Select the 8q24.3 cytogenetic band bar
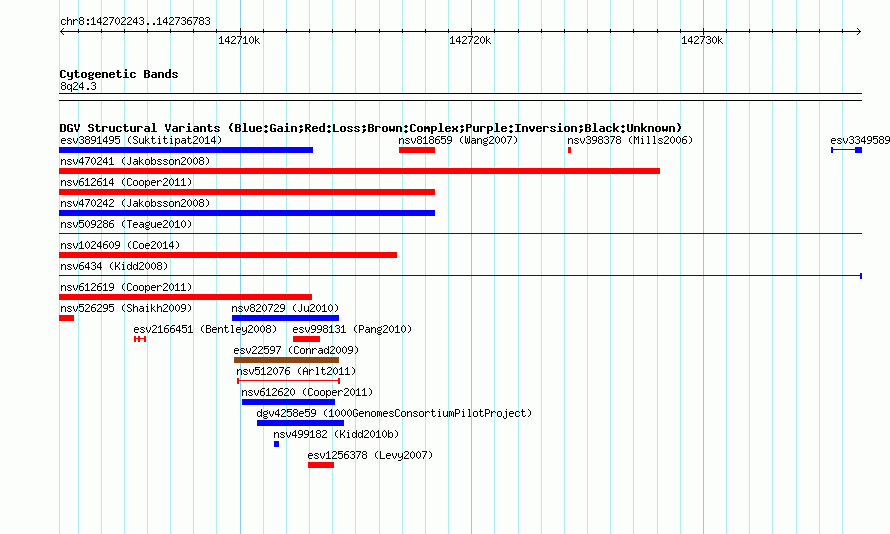Screen dimensions: 890x534 460,97
